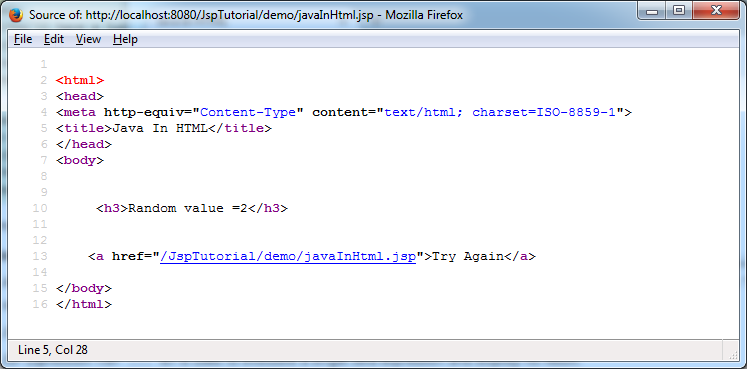Viewport: 747px width, 369px height.
Task: Click the Java In HTML title text
Action: click(x=160, y=129)
